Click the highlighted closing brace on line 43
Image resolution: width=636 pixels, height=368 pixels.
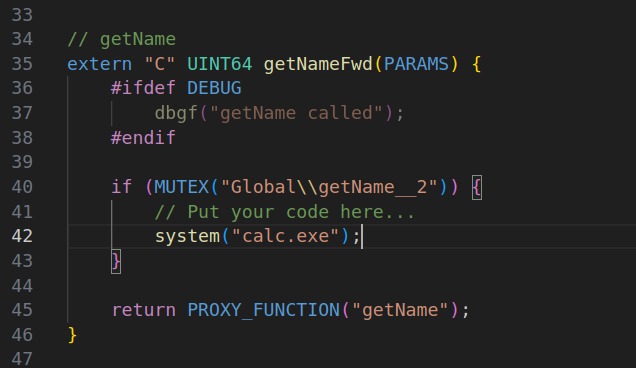pos(116,261)
